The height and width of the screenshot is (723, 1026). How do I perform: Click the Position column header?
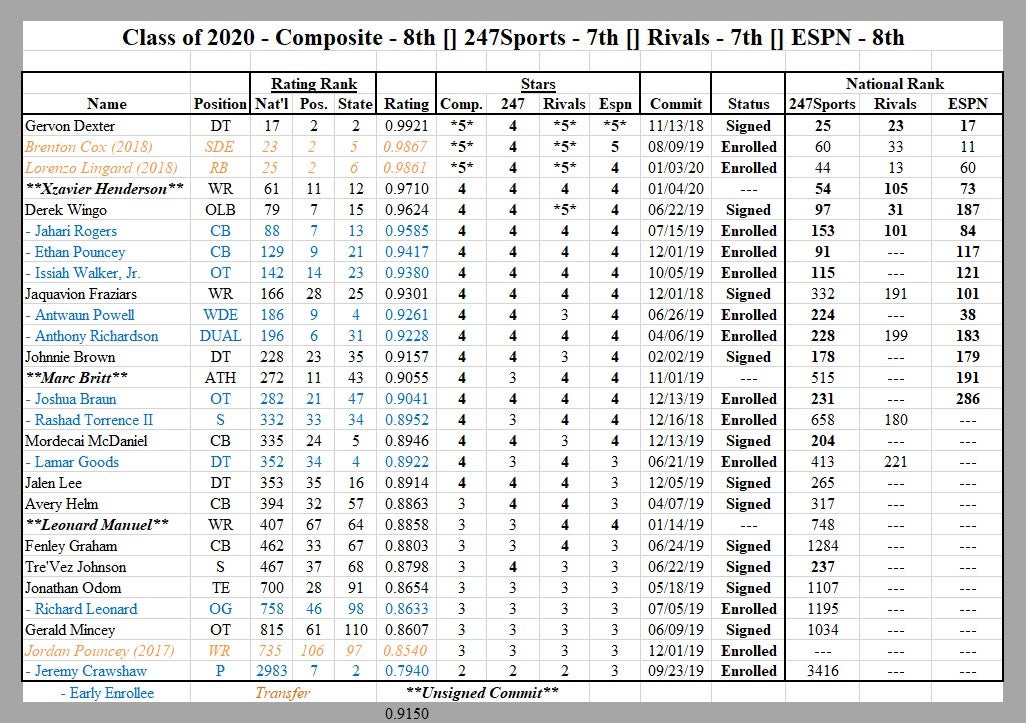pyautogui.click(x=220, y=104)
